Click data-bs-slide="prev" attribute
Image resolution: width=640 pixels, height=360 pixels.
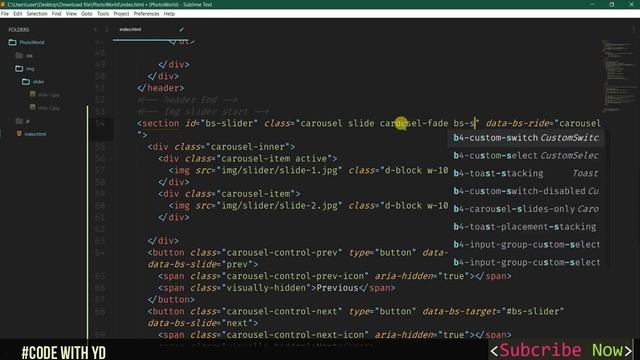200,264
